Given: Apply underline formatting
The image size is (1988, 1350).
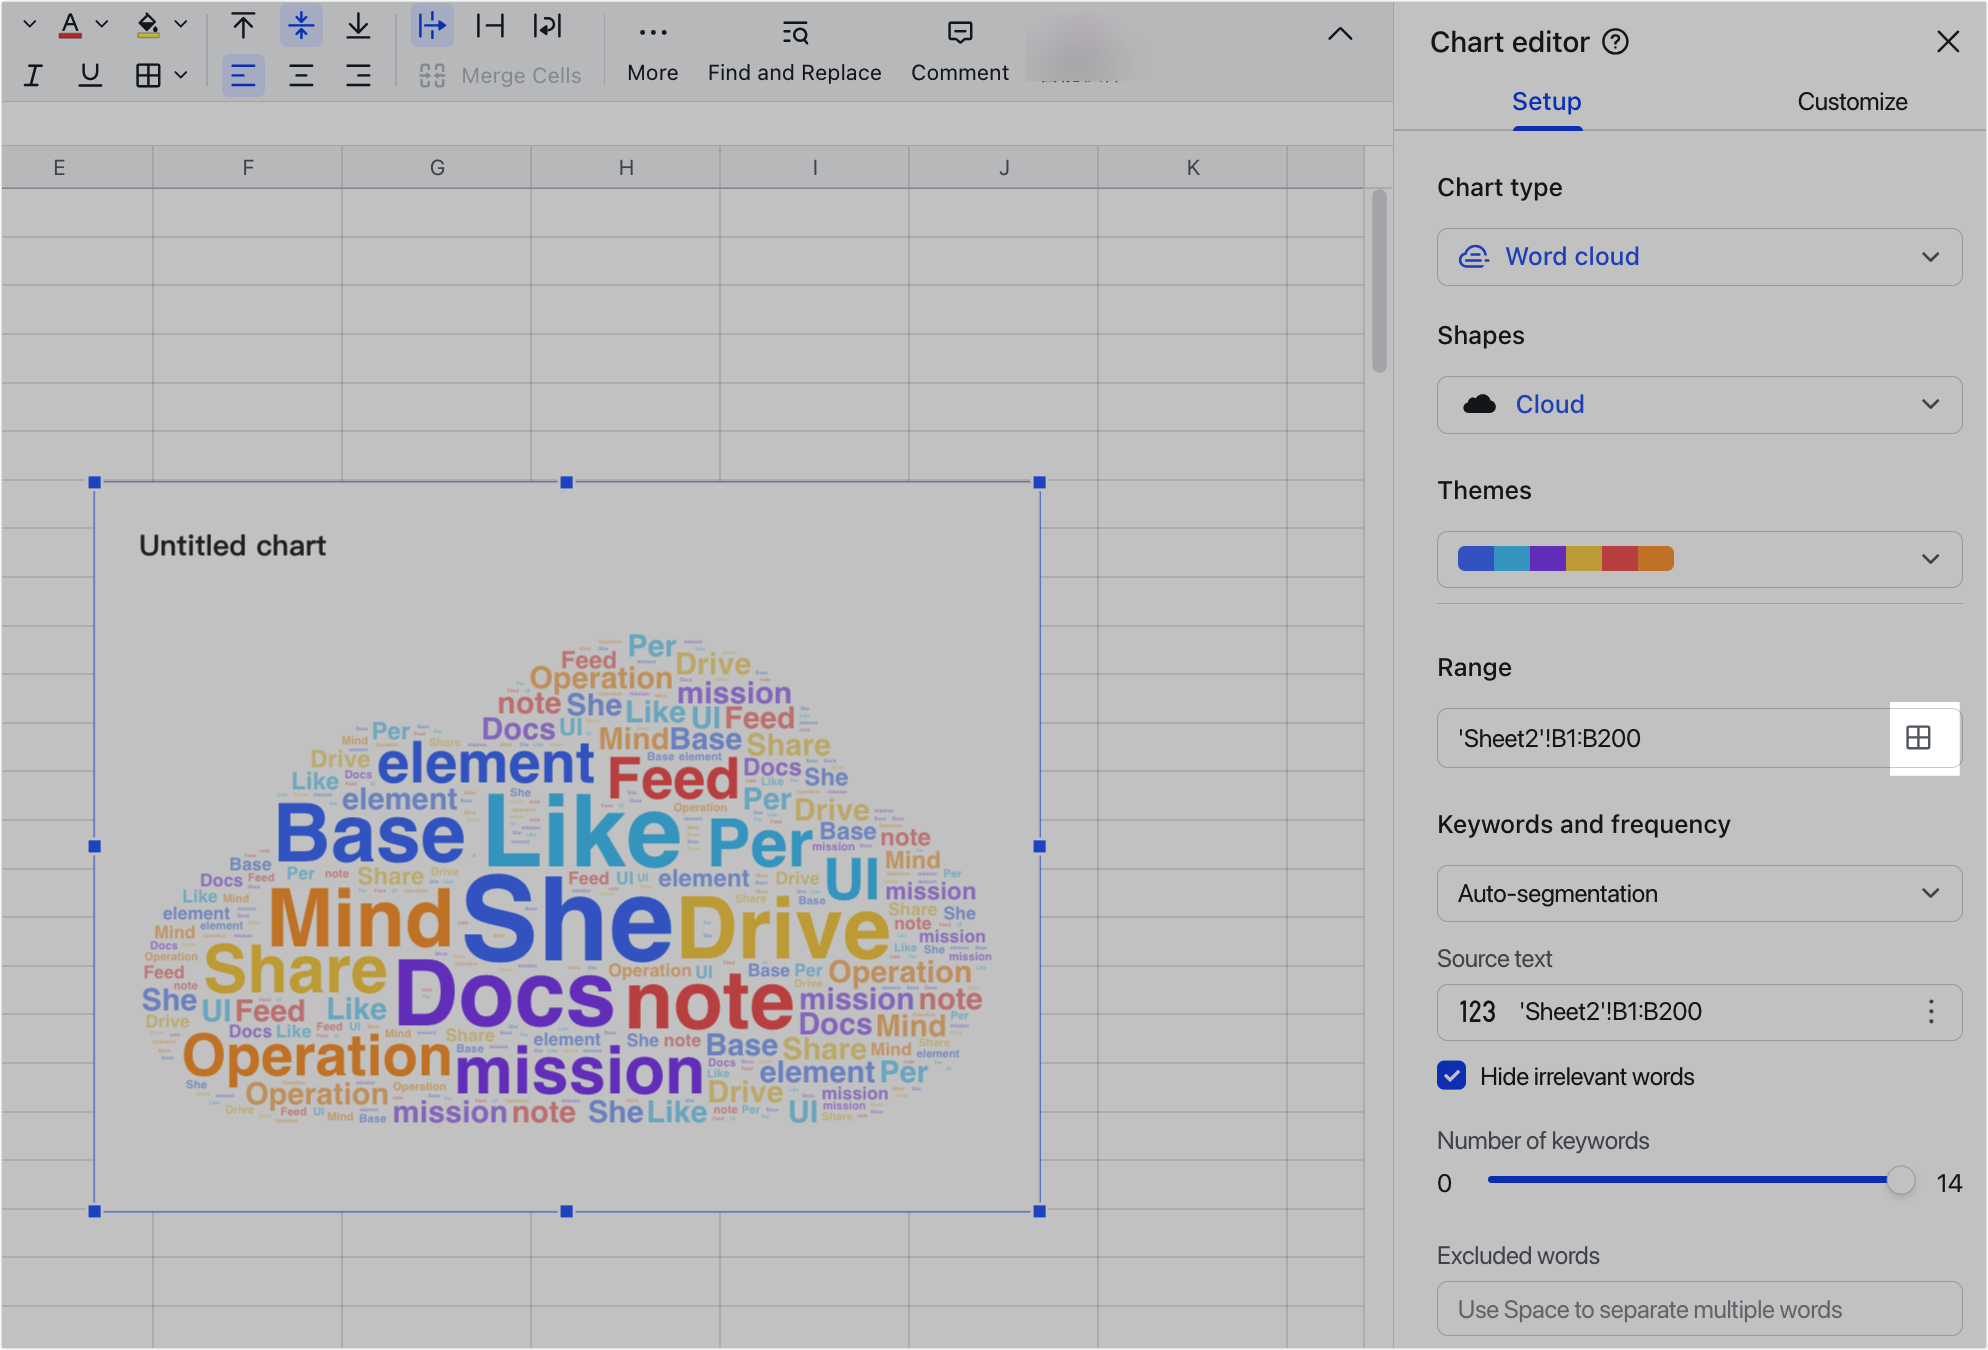Looking at the screenshot, I should pos(90,74).
